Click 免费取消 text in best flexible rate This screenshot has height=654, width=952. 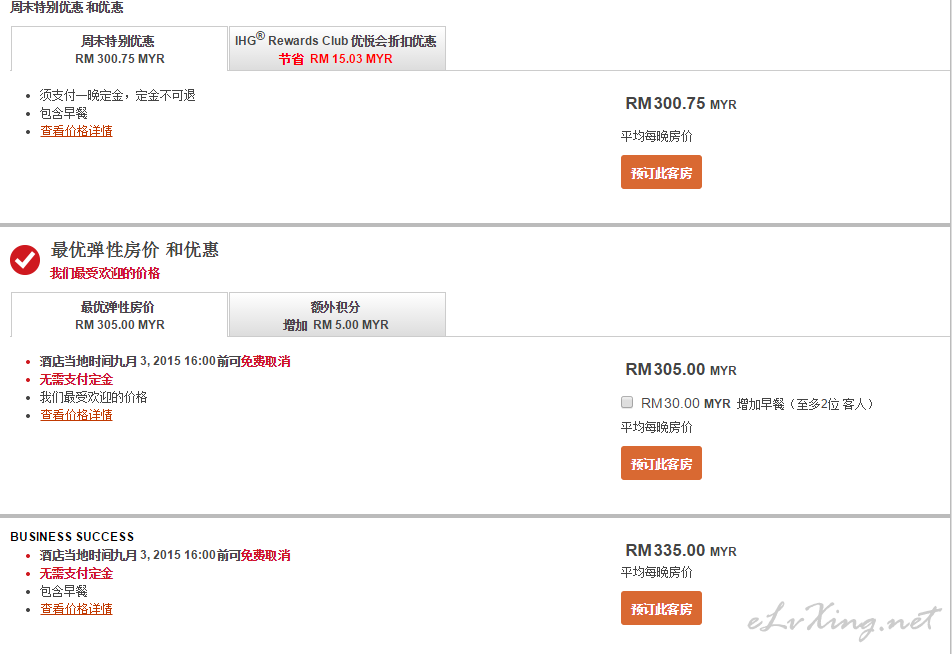point(265,361)
